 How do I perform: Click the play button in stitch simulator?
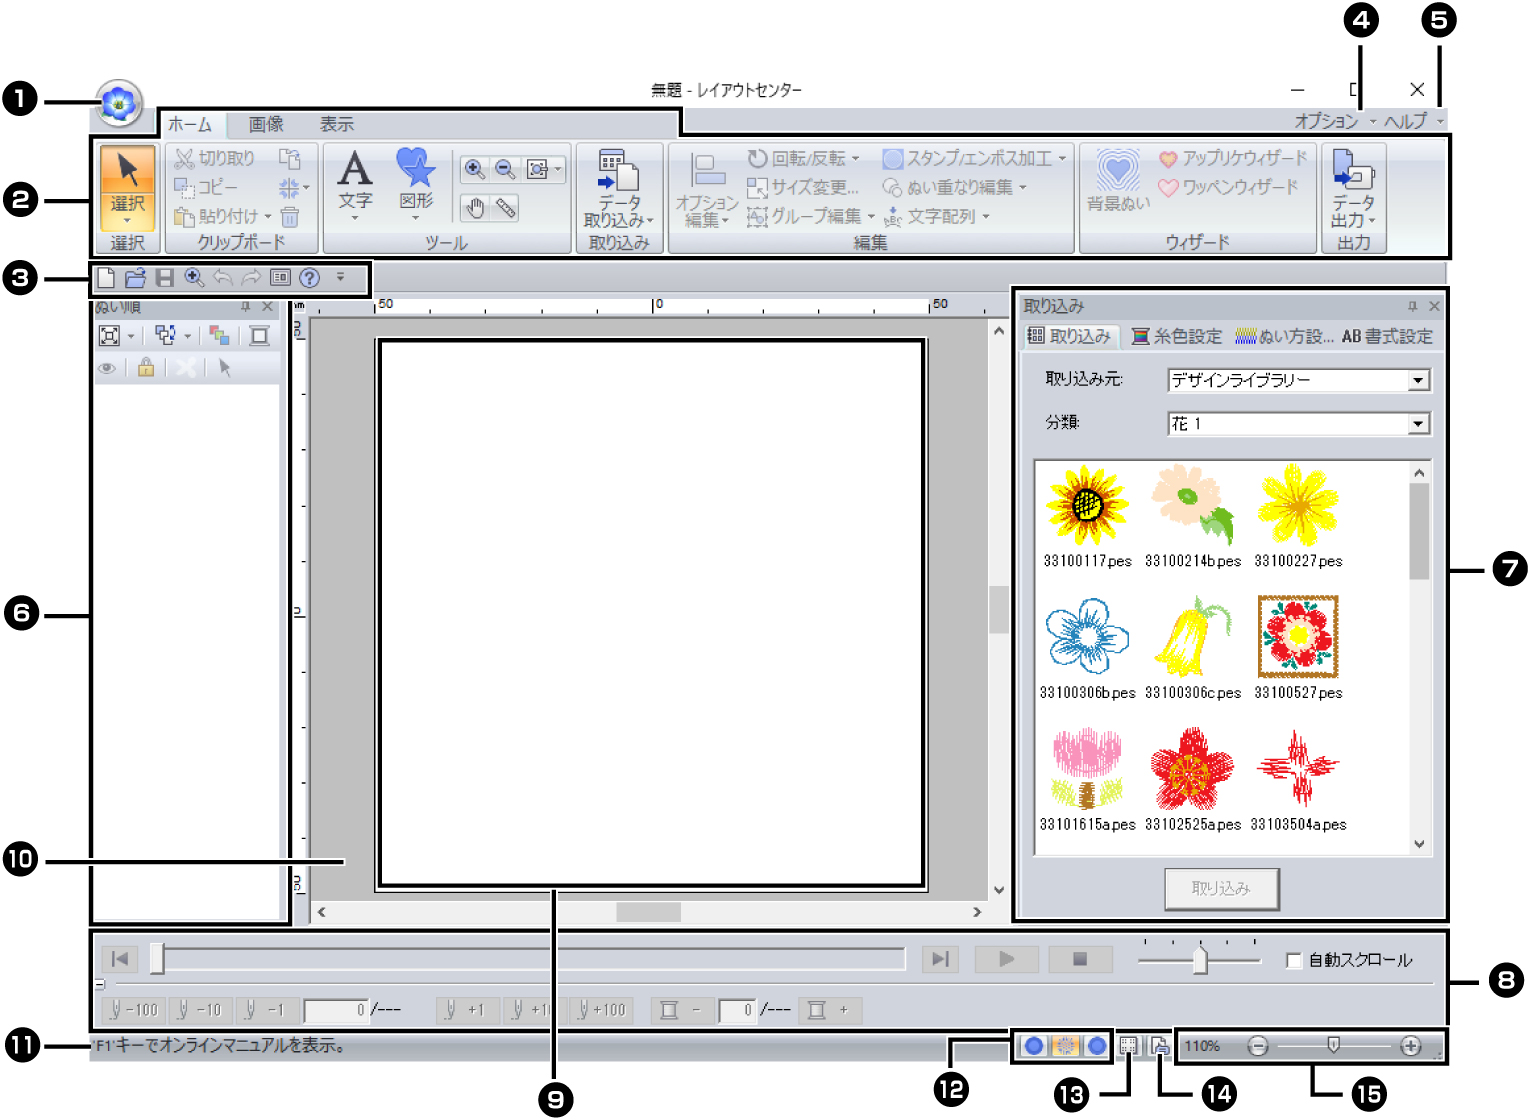point(1006,959)
